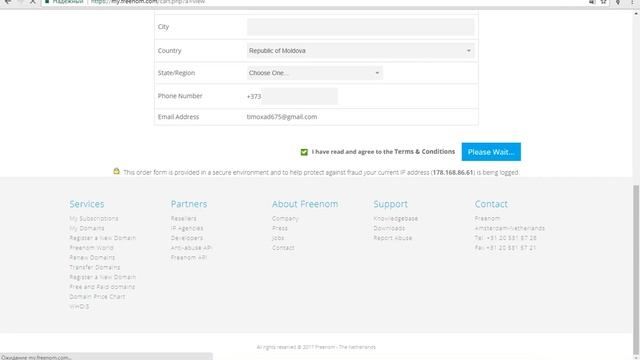
Task: Select the email address timoxad675@gmail.com text
Action: pyautogui.click(x=282, y=117)
